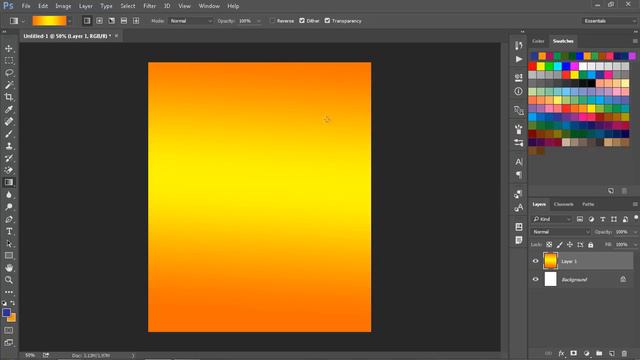Toggle lock image pixels brush icon
Screen dimensions: 640x360
[560, 245]
